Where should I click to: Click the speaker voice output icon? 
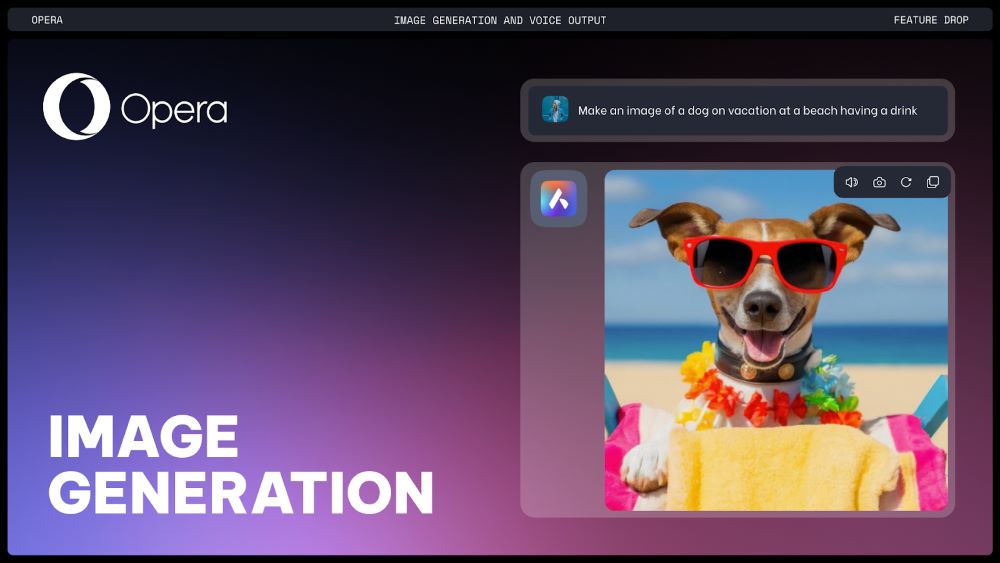851,182
